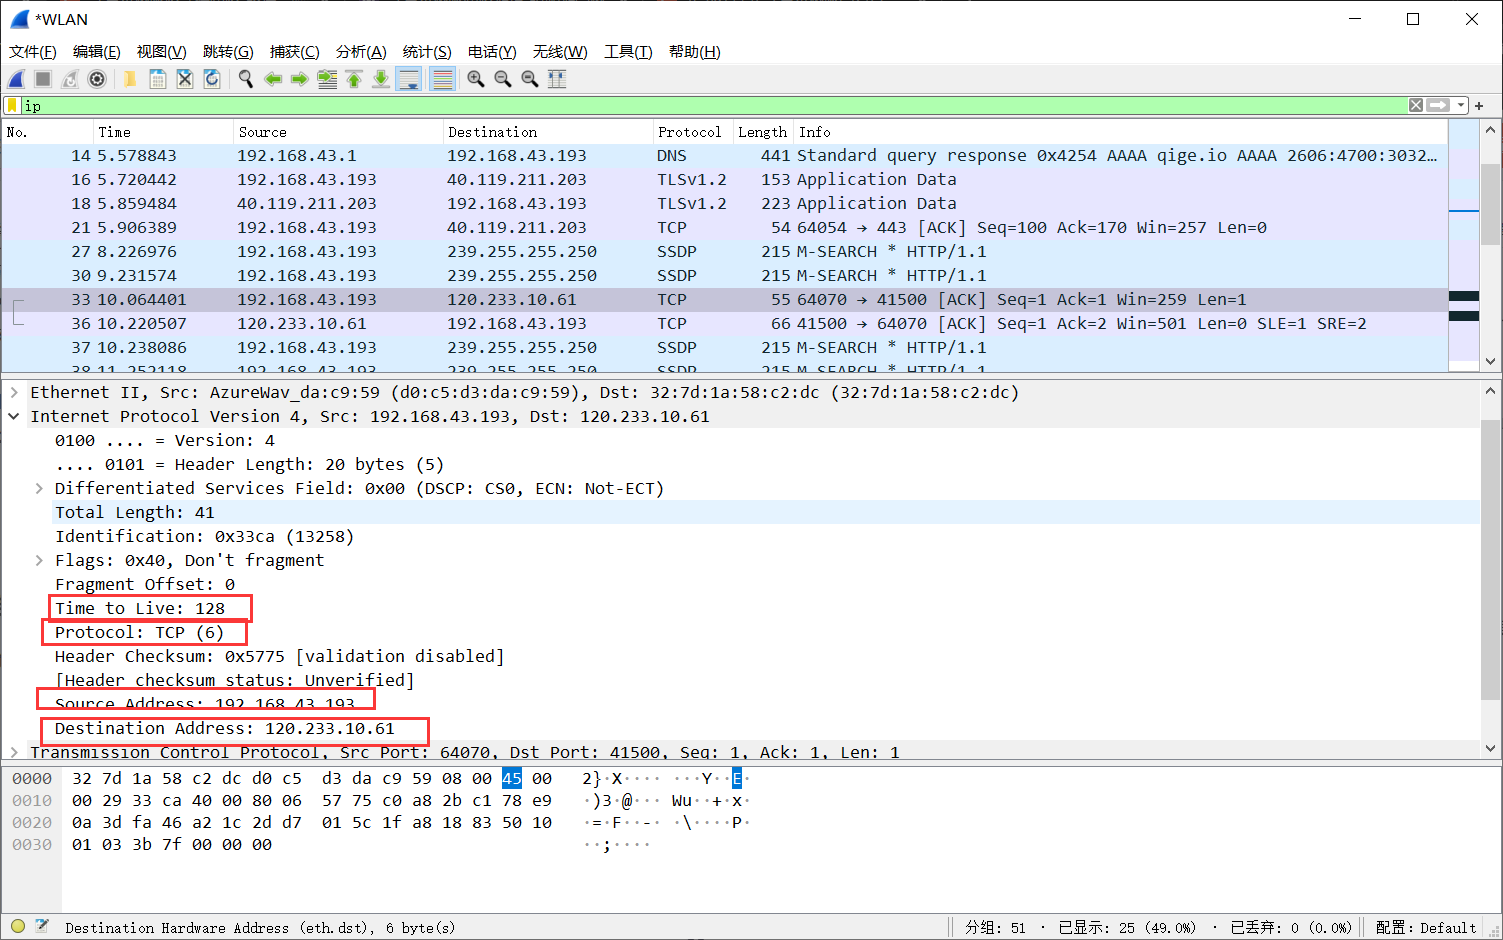Screen dimensions: 1503x940
Task: Expand the Differentiated Services Field node
Action: pyautogui.click(x=39, y=488)
